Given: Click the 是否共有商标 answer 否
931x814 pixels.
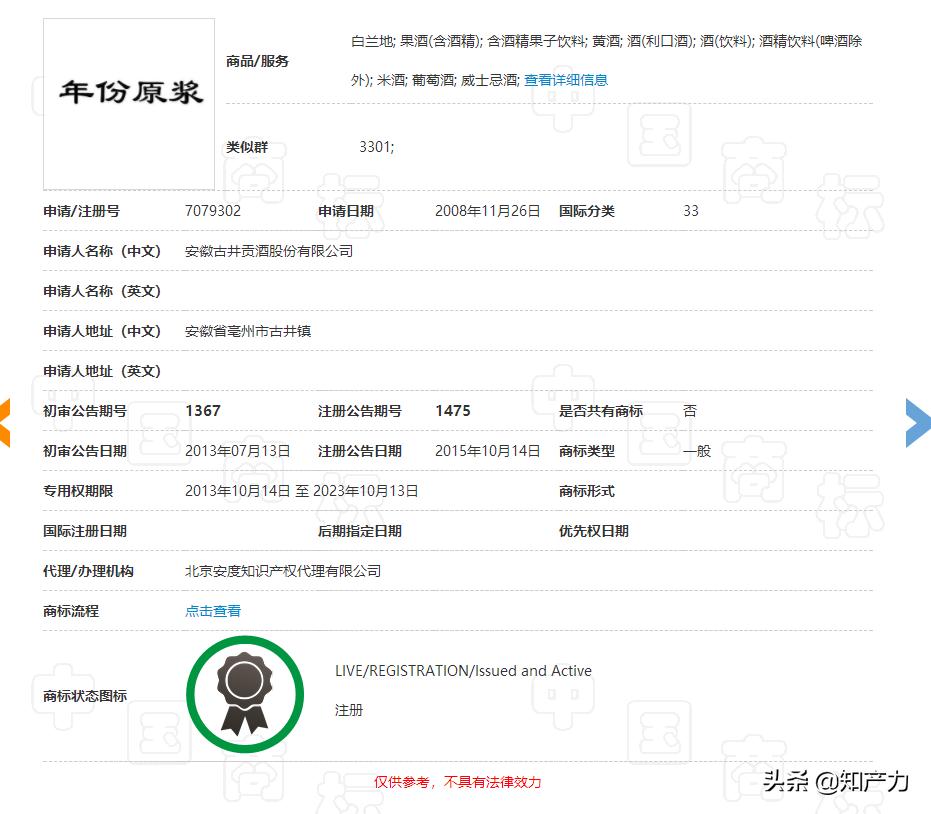Looking at the screenshot, I should 690,411.
